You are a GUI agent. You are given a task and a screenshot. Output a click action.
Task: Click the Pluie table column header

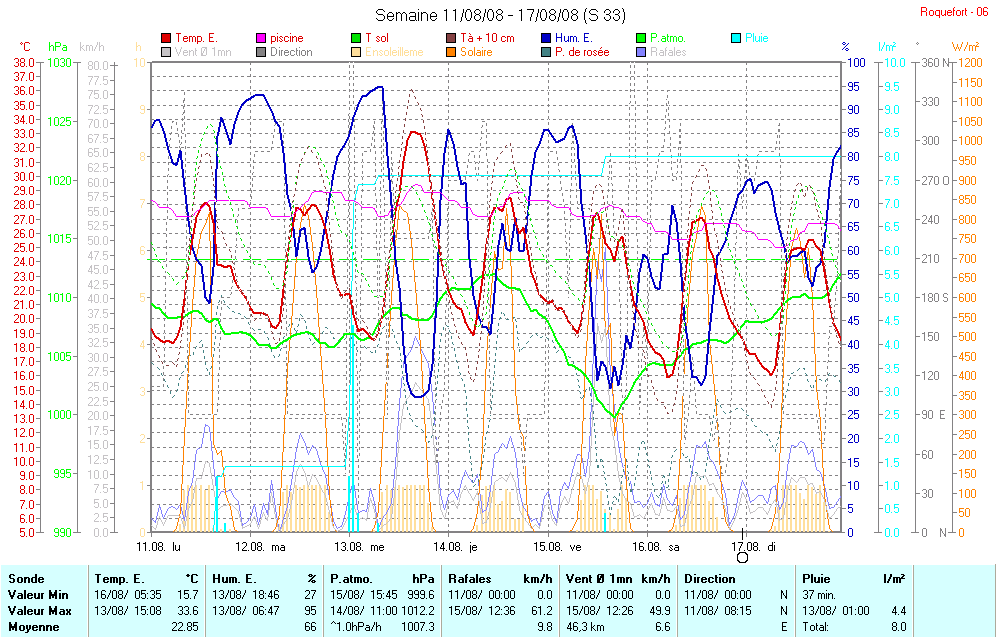[x=816, y=579]
